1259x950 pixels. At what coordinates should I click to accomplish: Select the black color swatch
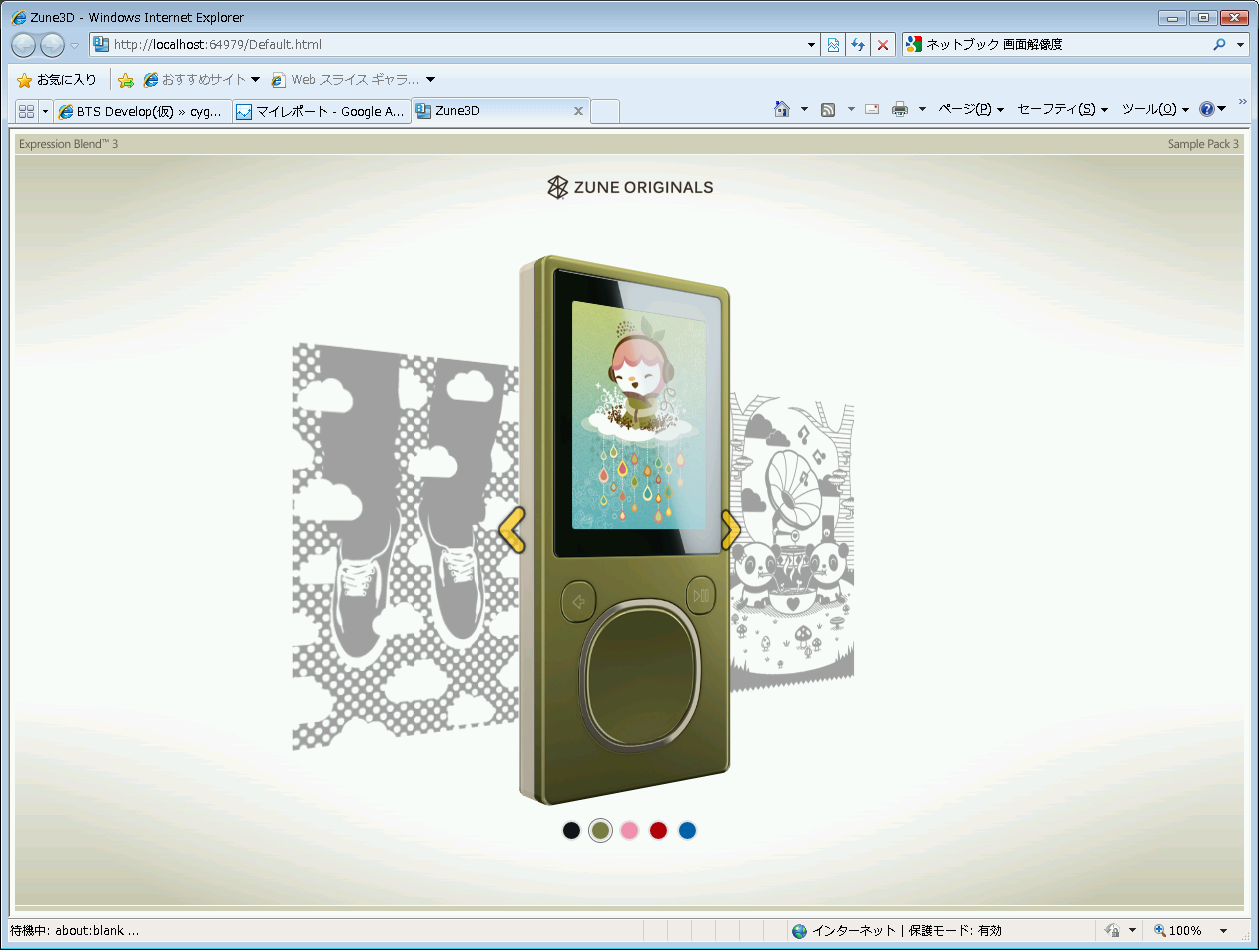pos(571,831)
